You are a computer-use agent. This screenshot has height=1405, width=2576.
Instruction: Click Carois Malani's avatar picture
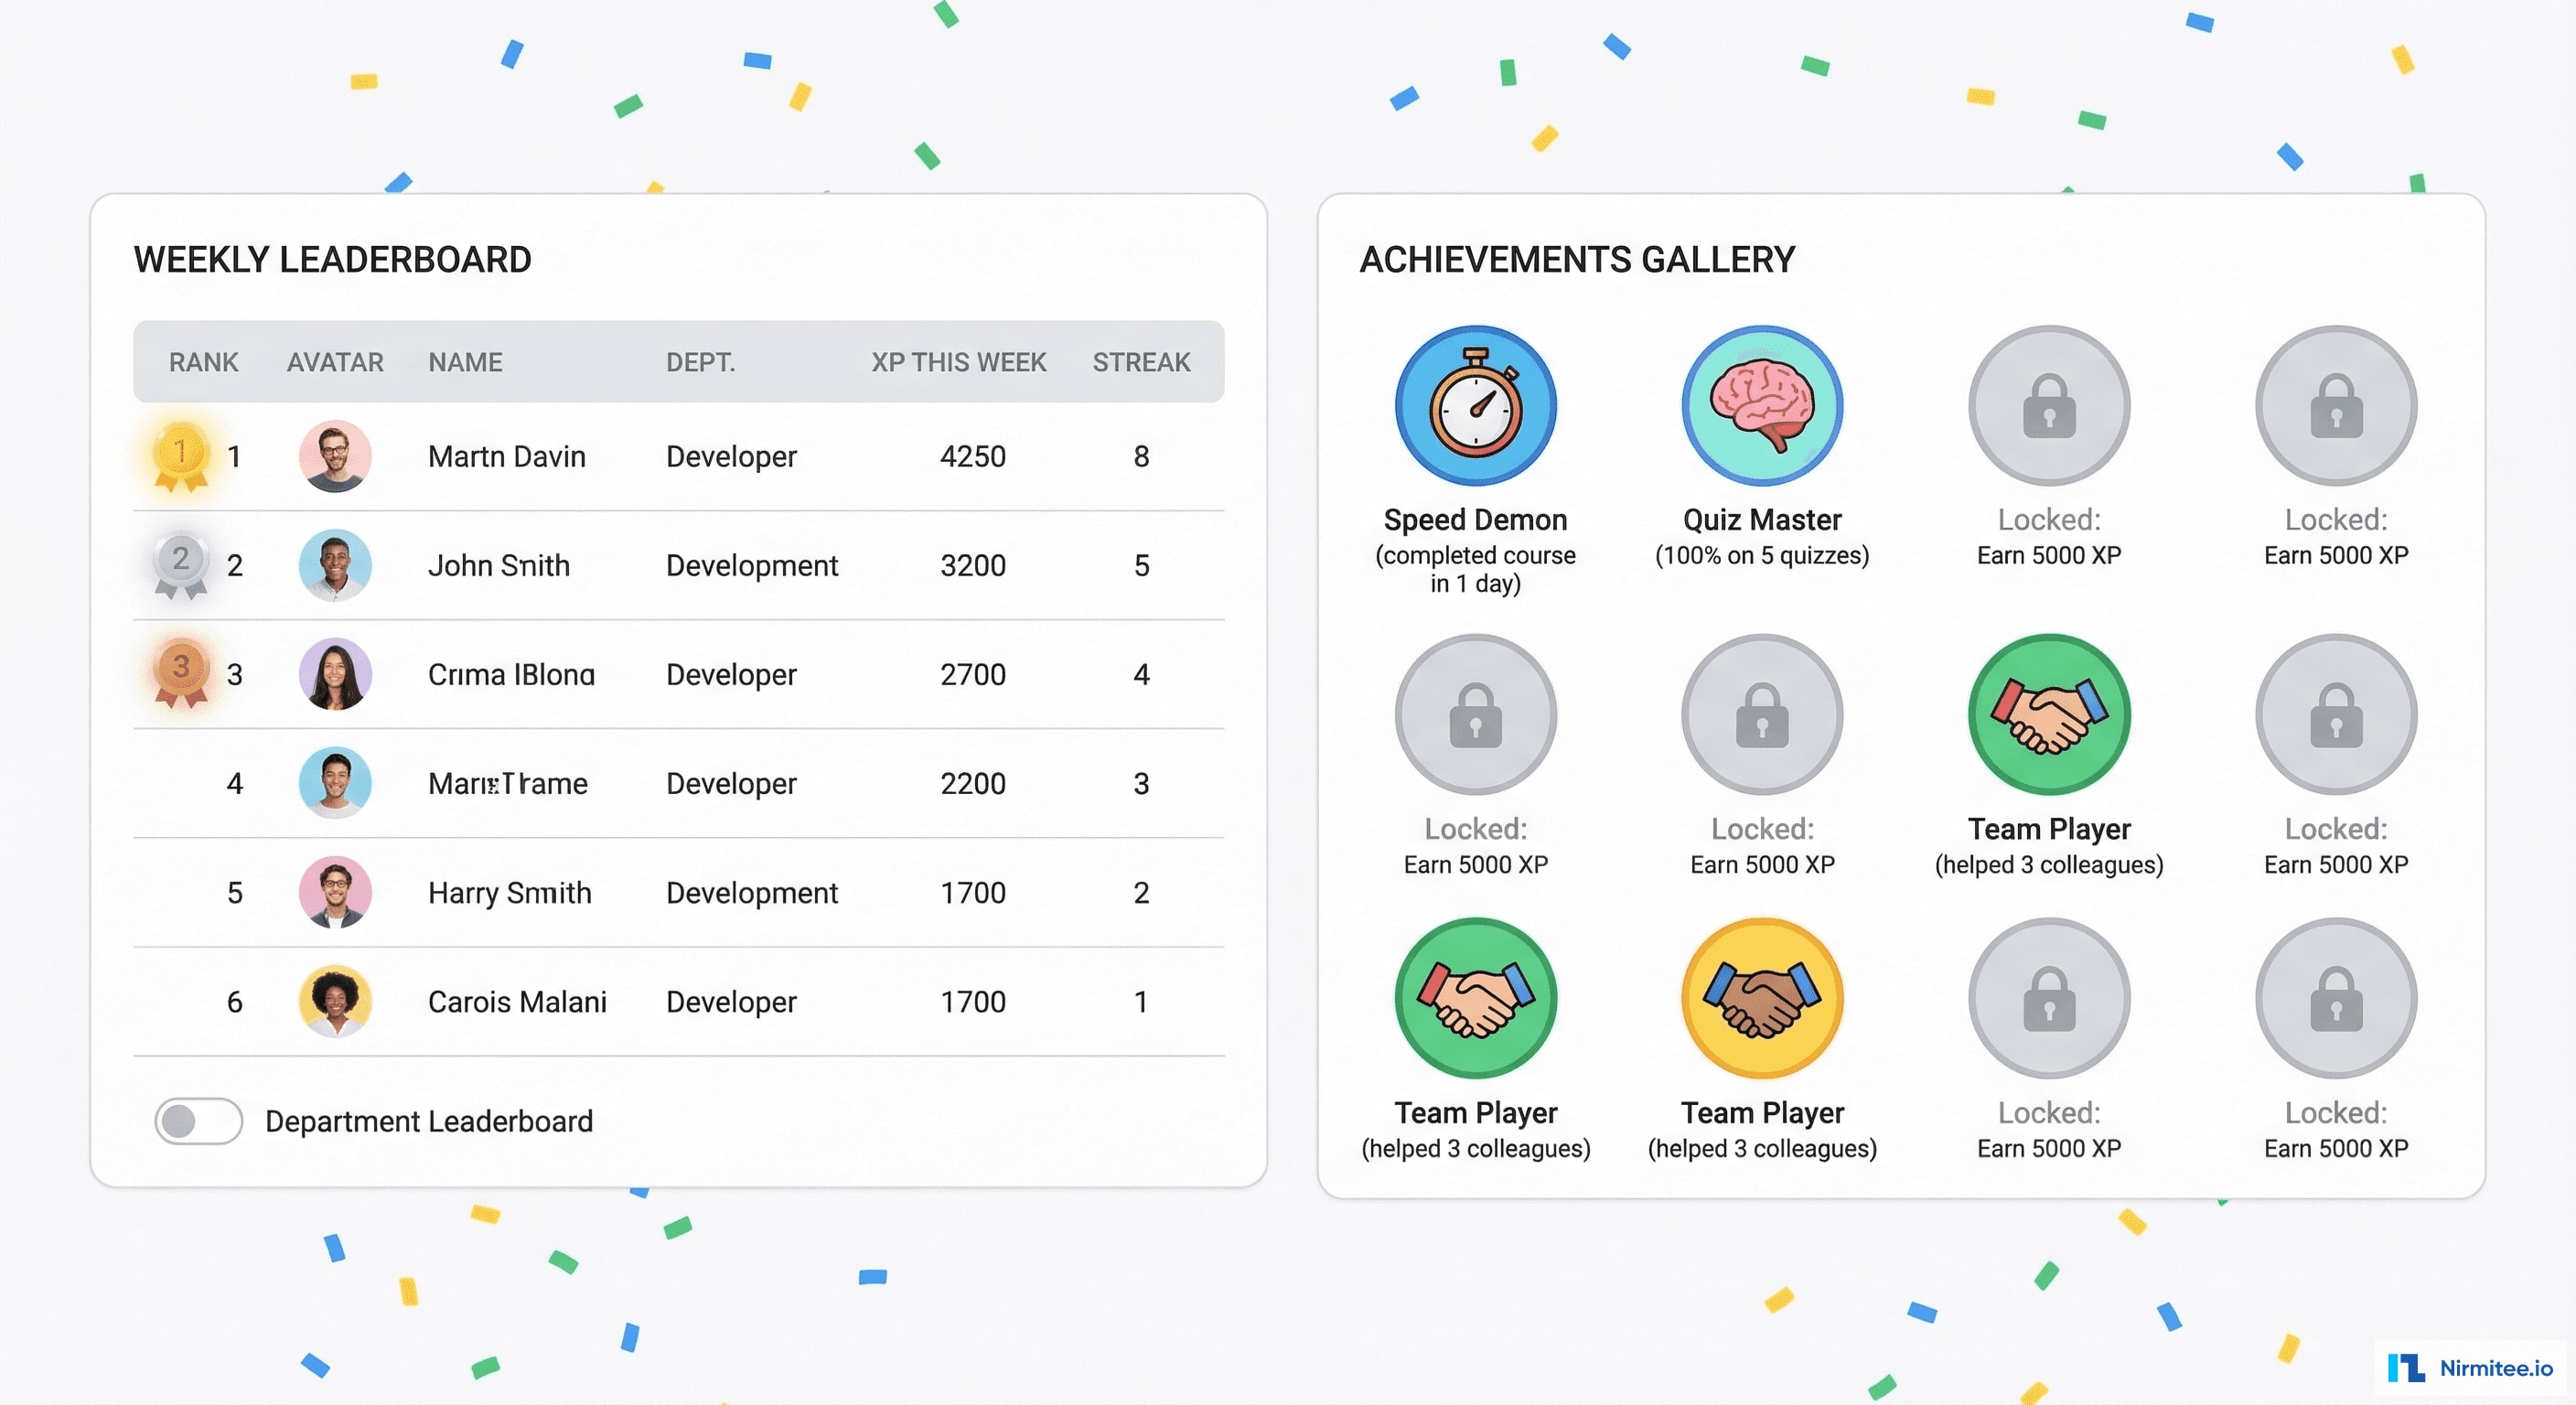[x=335, y=1001]
